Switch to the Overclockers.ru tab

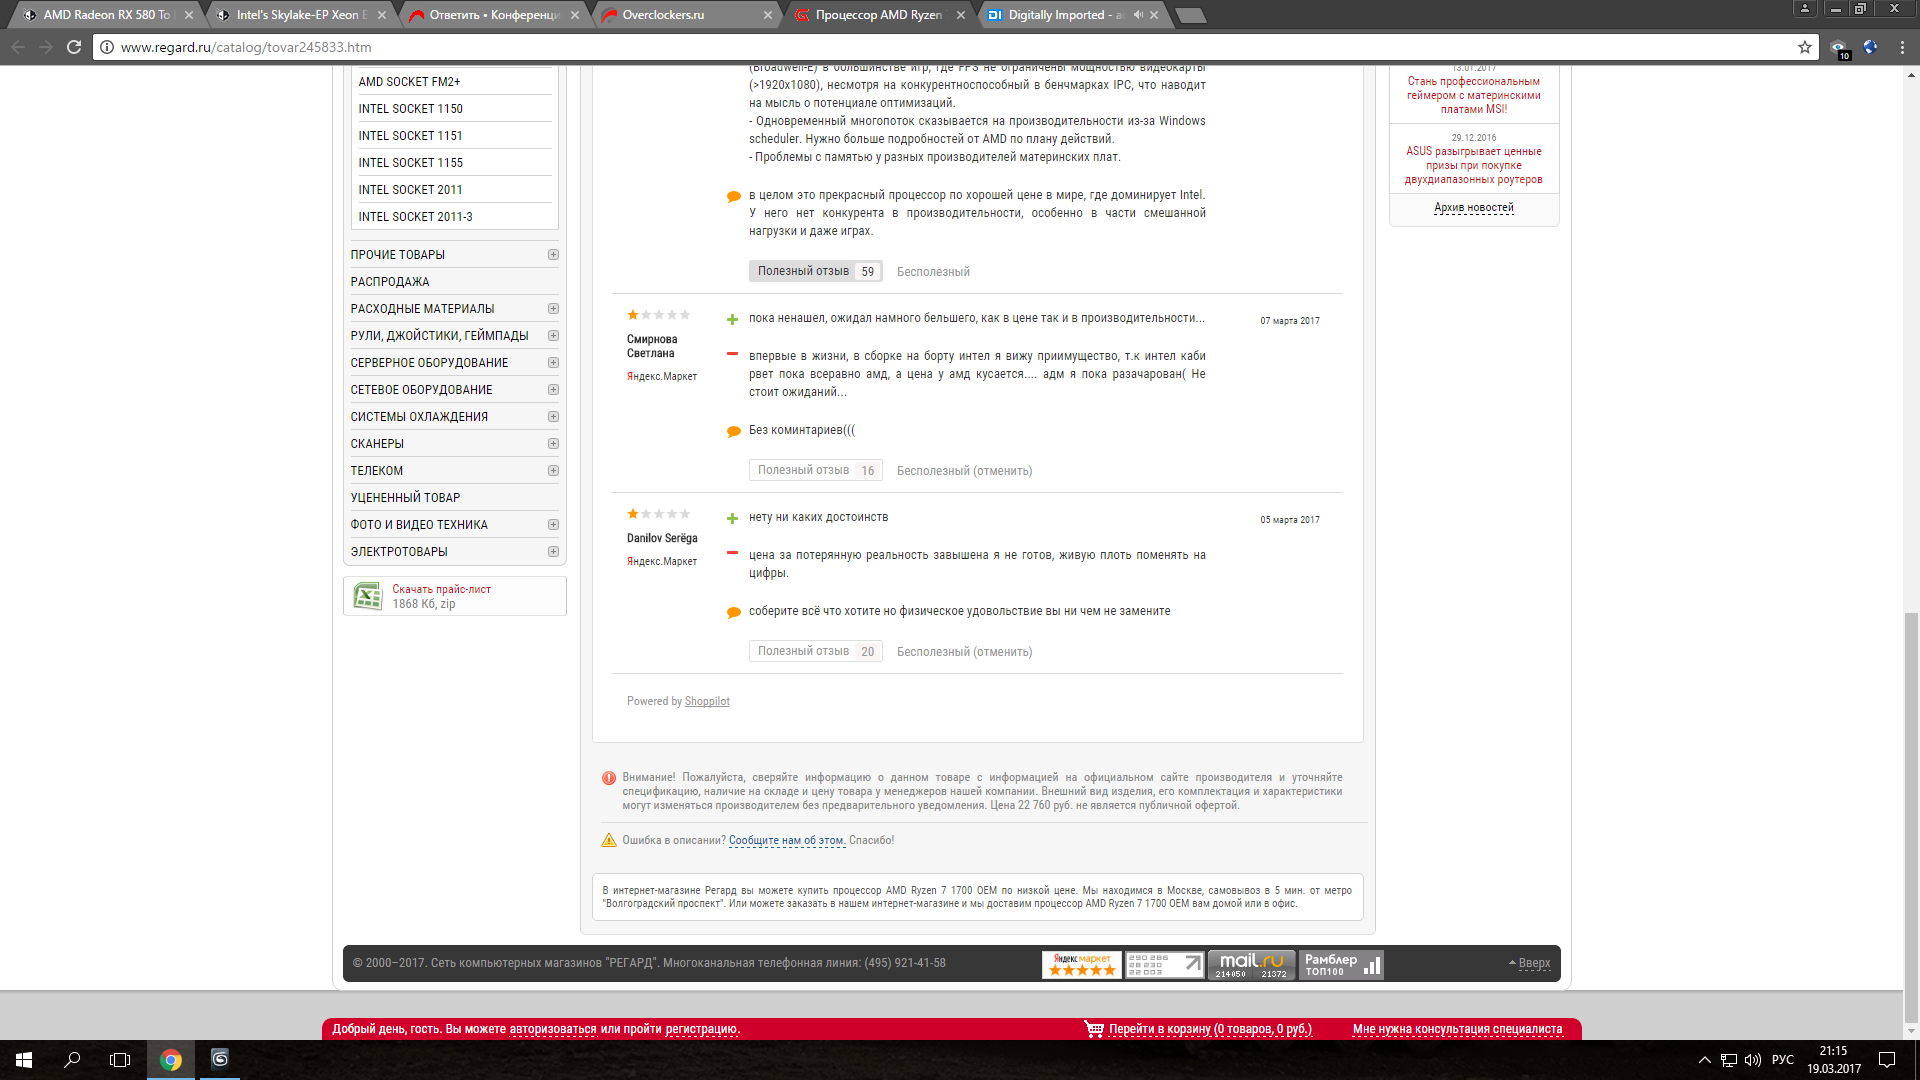[x=663, y=15]
